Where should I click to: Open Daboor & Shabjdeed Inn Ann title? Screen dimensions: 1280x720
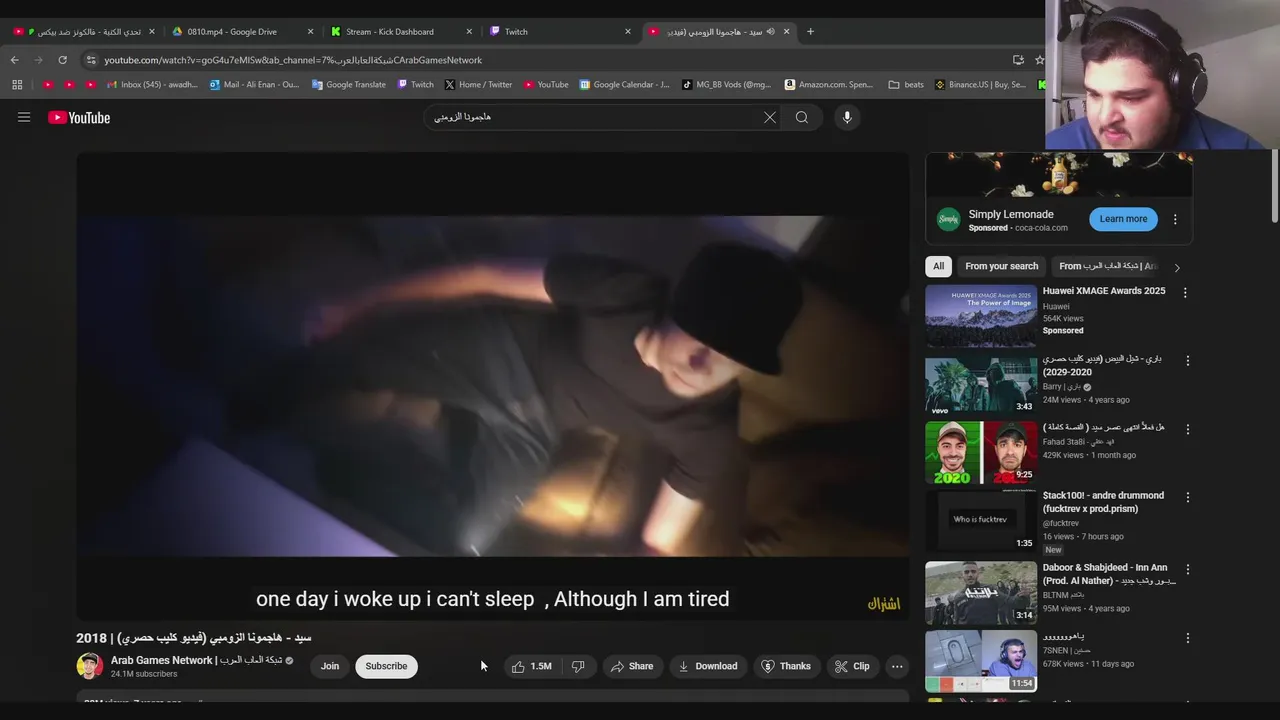[x=1108, y=574]
